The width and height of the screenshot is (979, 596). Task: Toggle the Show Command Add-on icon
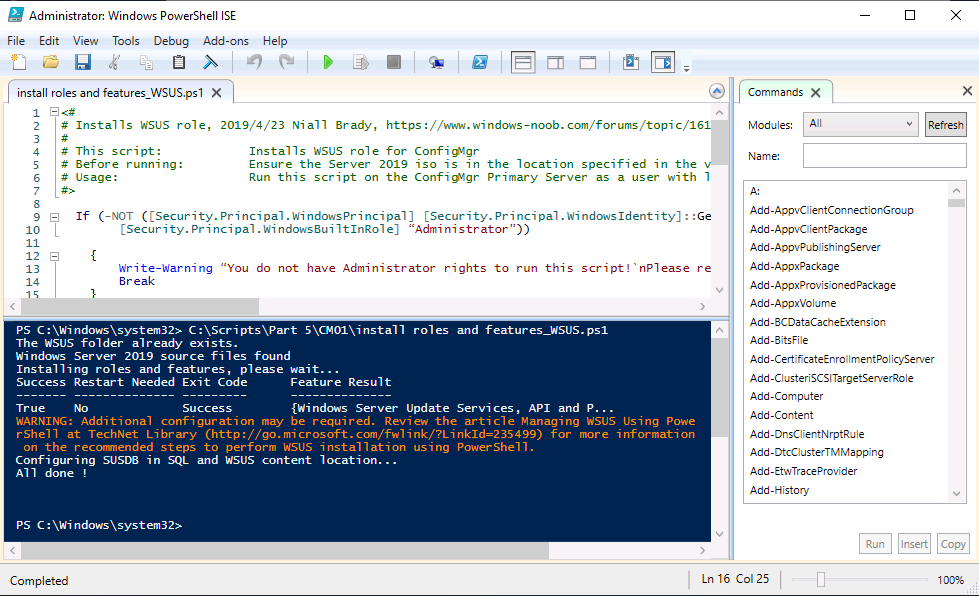(x=662, y=62)
